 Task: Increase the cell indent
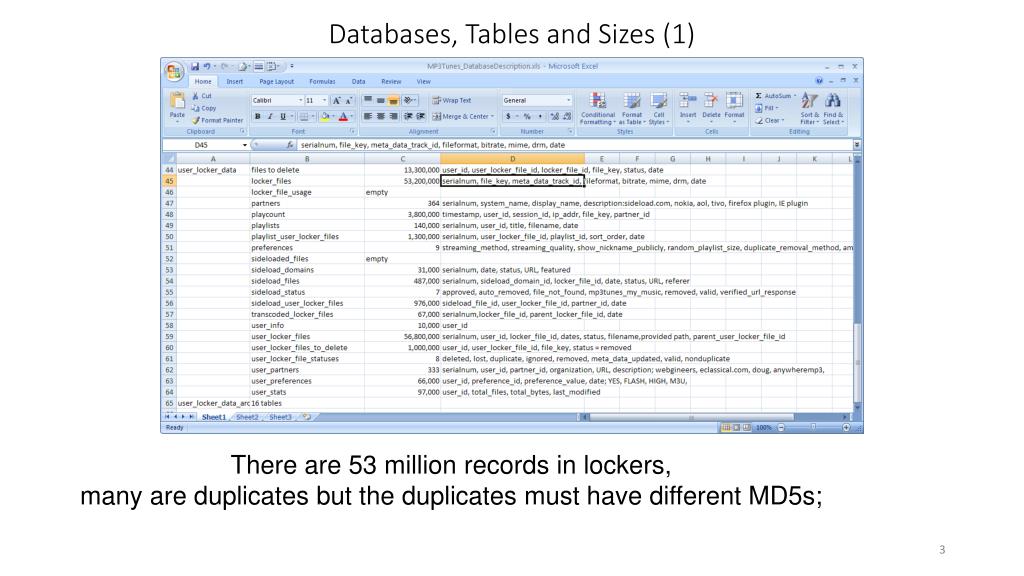(x=421, y=116)
